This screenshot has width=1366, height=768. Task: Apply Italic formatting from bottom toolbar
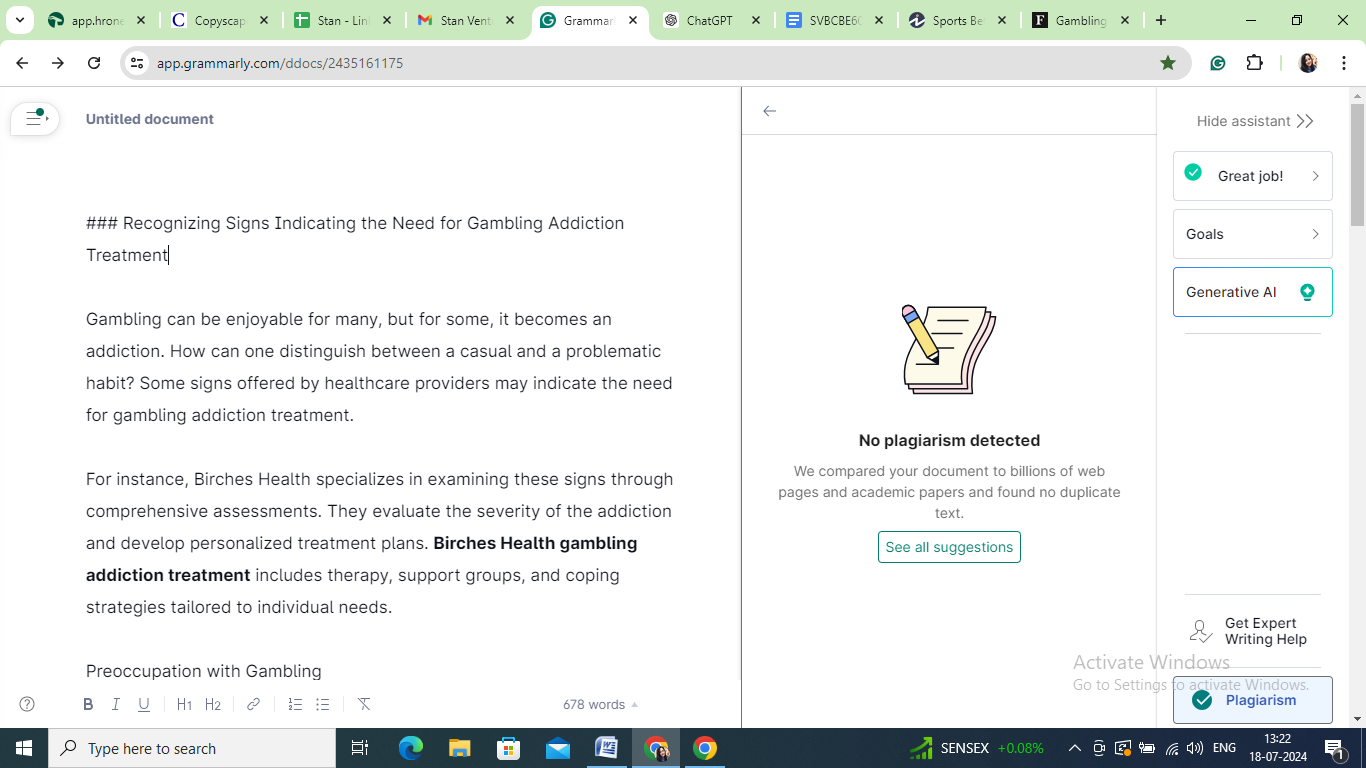click(x=116, y=704)
